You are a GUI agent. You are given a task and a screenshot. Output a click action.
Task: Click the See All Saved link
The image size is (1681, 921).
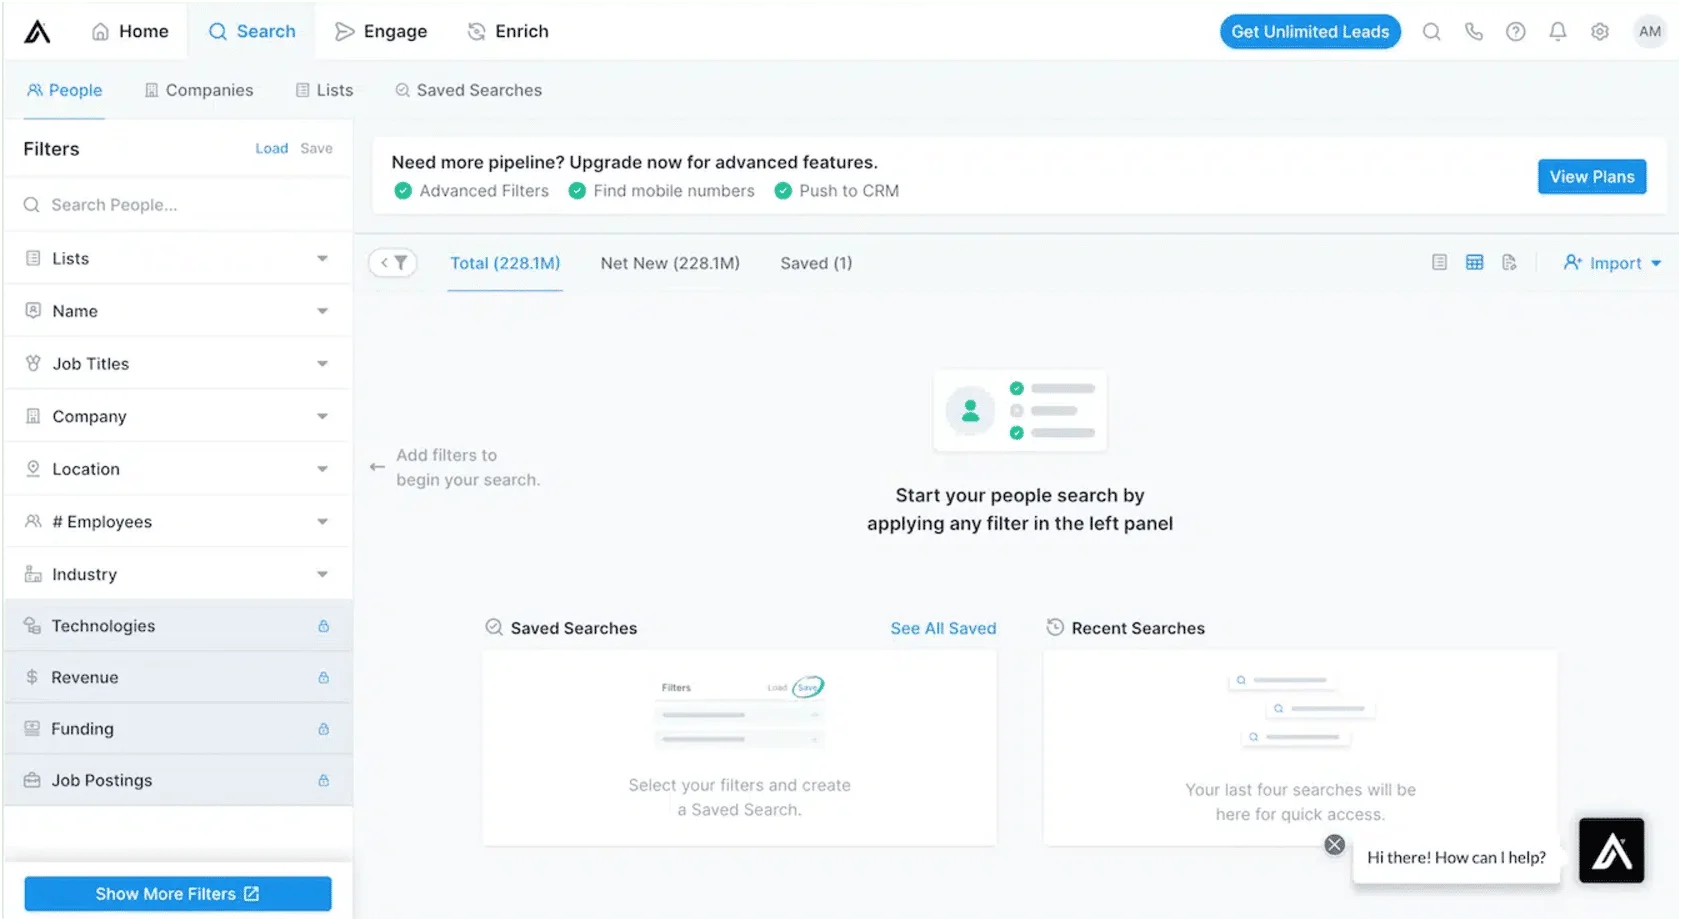tap(943, 628)
